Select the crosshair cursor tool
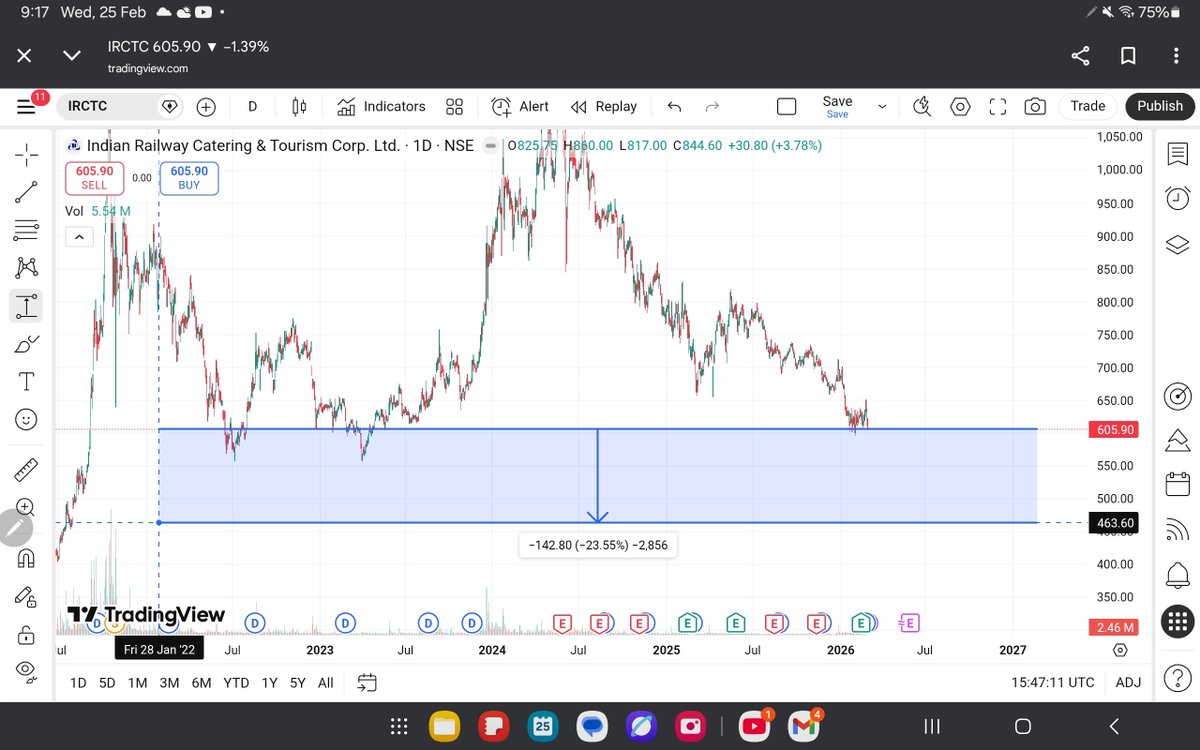The image size is (1200, 750). click(x=26, y=154)
